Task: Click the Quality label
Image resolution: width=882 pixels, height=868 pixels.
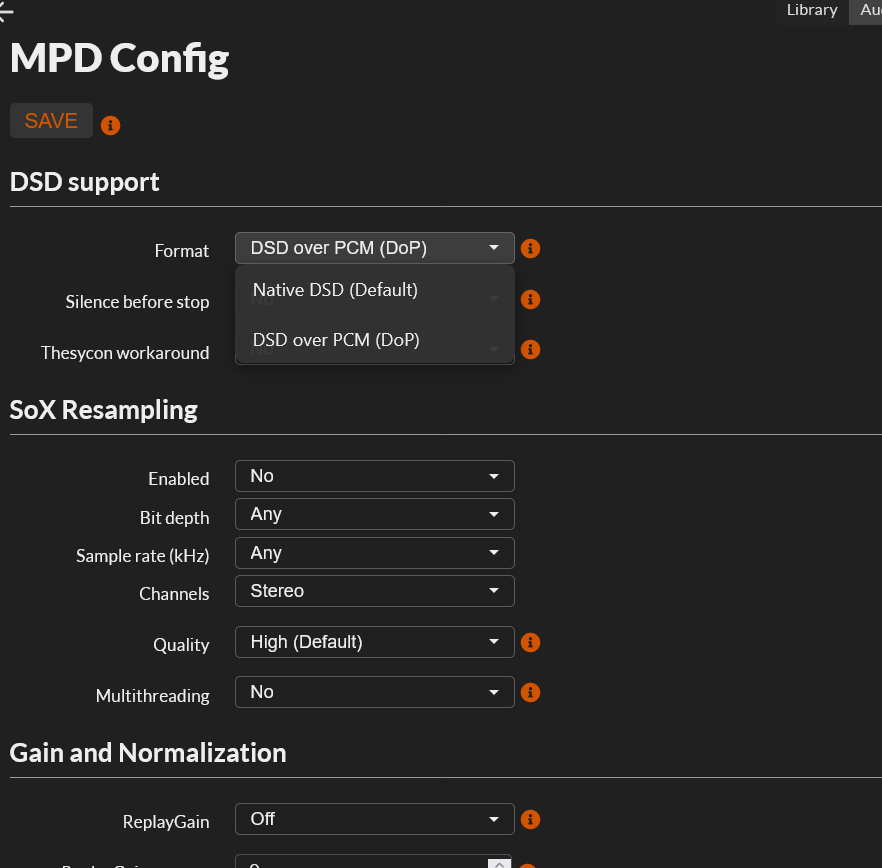Action: (x=181, y=645)
